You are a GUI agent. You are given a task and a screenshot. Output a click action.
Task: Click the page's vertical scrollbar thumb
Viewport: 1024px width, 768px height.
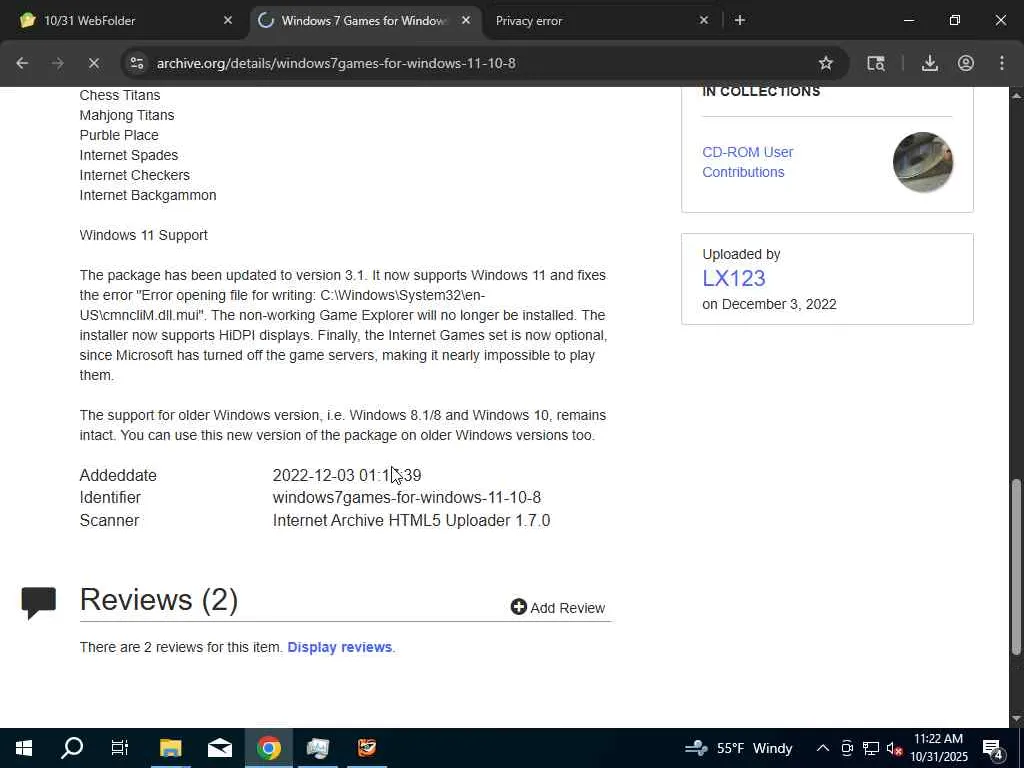tap(1016, 567)
